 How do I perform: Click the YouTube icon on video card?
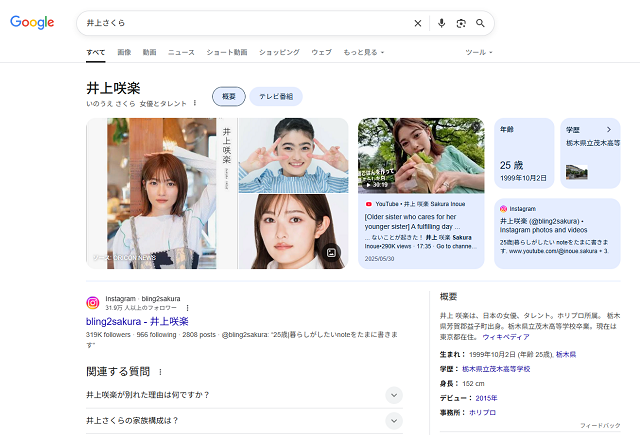369,204
